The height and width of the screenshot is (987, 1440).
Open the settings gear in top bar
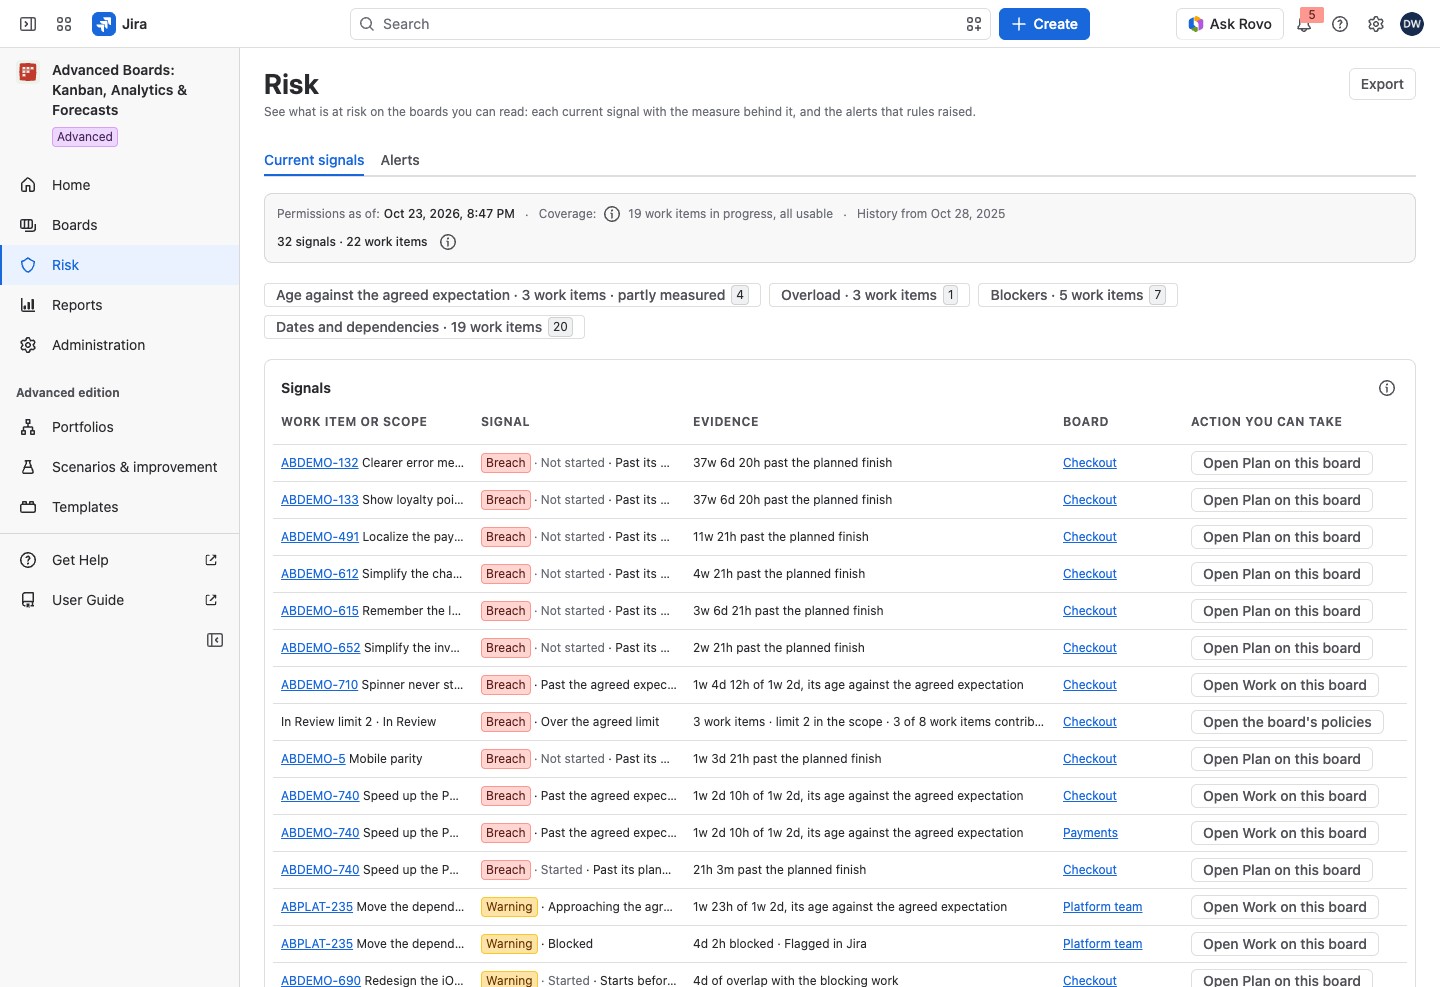tap(1376, 24)
